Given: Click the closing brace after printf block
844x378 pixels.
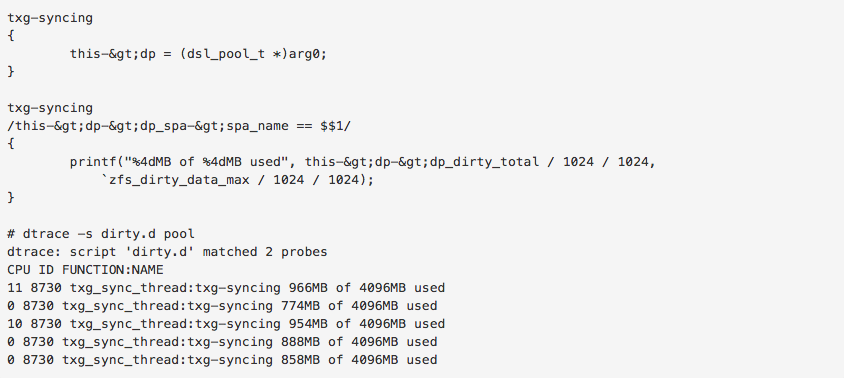Looking at the screenshot, I should pyautogui.click(x=11, y=198).
